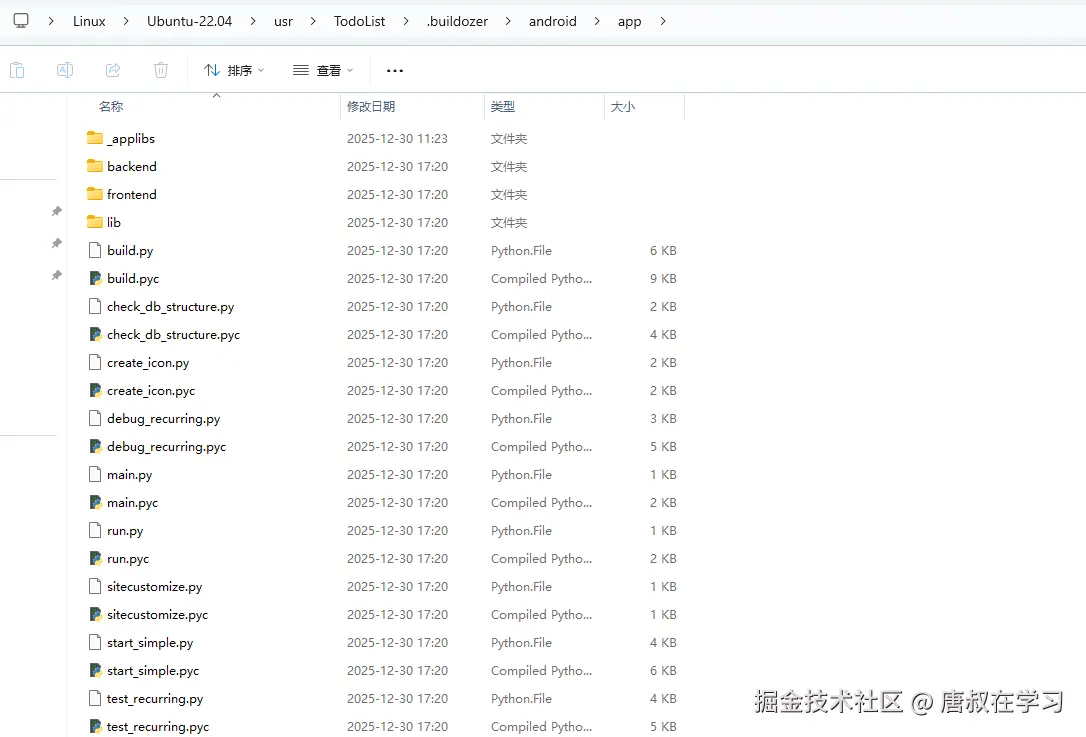Click the share toolbar icon
Viewport: 1086px width, 737px height.
(113, 70)
